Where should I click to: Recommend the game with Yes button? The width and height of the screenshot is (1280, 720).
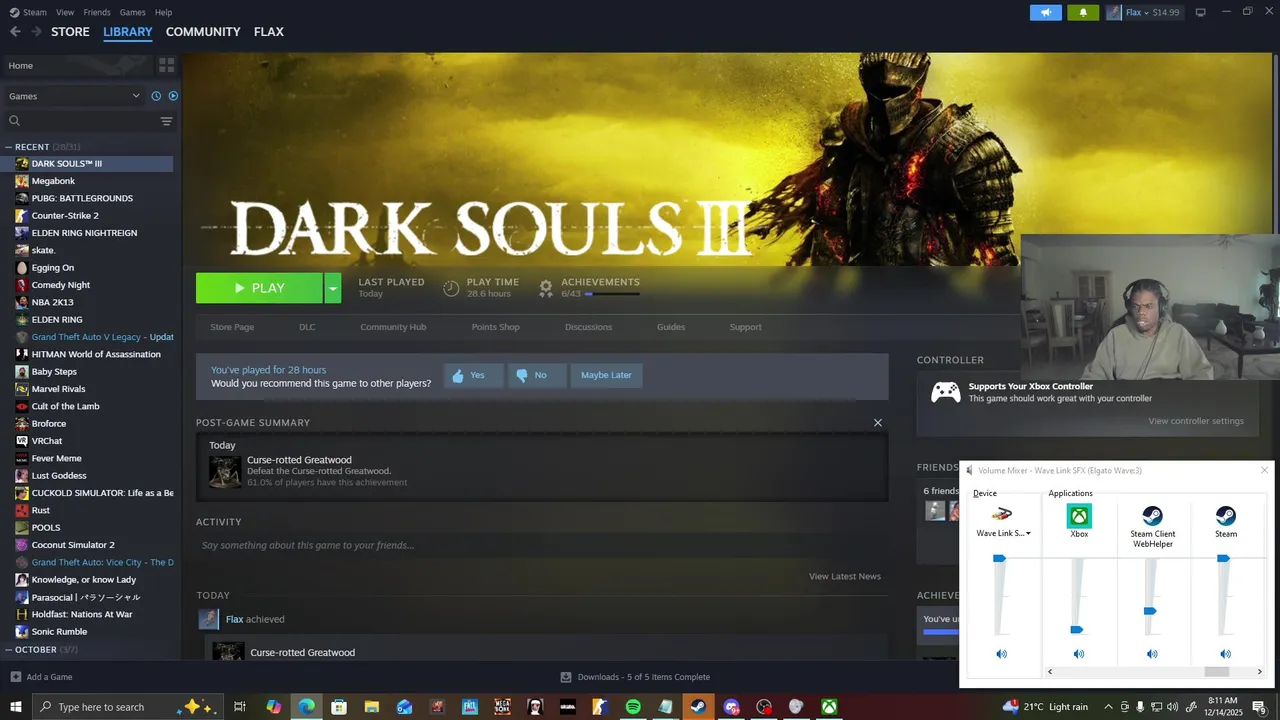pyautogui.click(x=473, y=375)
